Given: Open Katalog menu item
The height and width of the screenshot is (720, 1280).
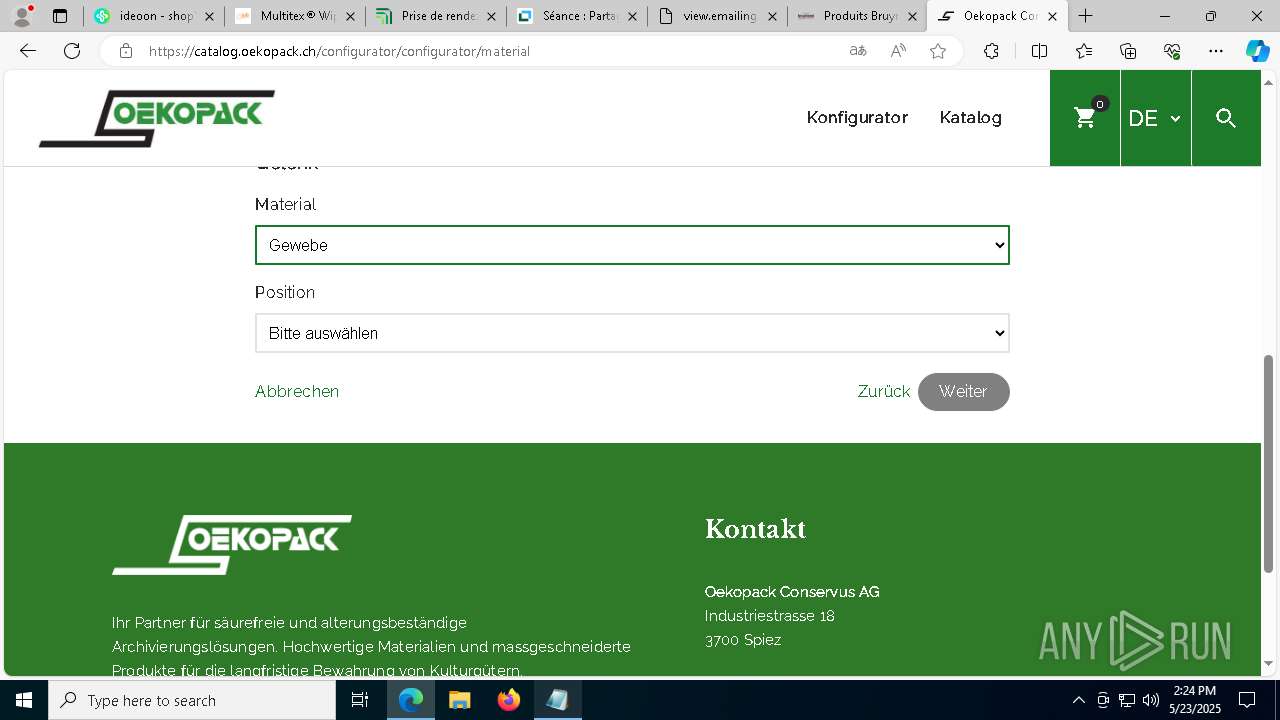Looking at the screenshot, I should click(x=970, y=117).
